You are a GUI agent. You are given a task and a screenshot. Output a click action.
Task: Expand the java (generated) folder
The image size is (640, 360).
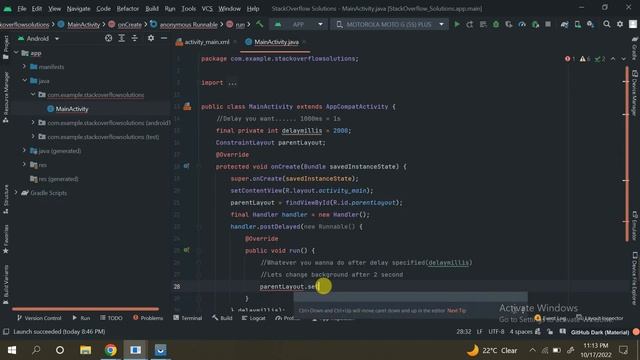pos(24,150)
